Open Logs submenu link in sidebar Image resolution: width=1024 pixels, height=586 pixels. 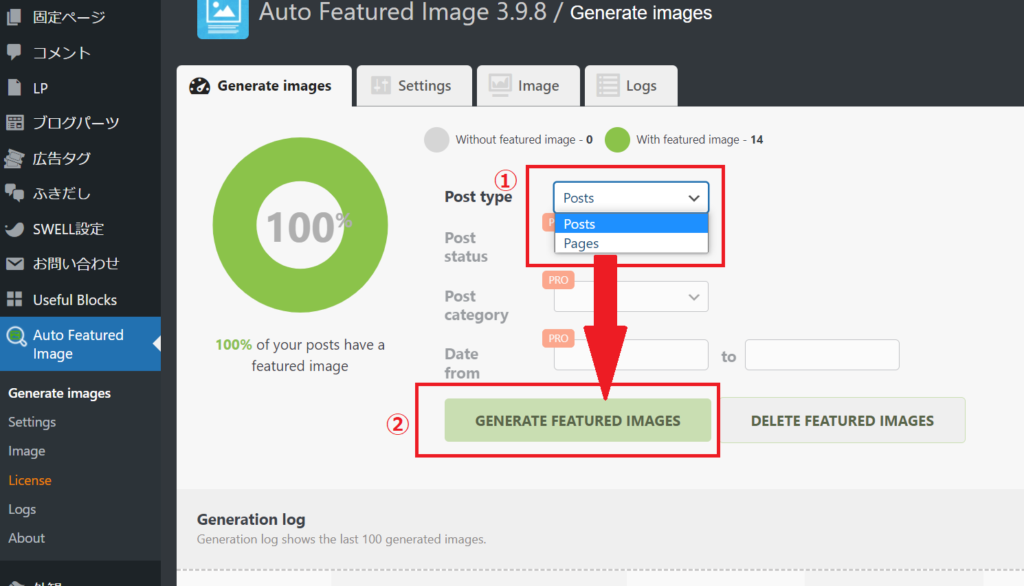pyautogui.click(x=22, y=509)
